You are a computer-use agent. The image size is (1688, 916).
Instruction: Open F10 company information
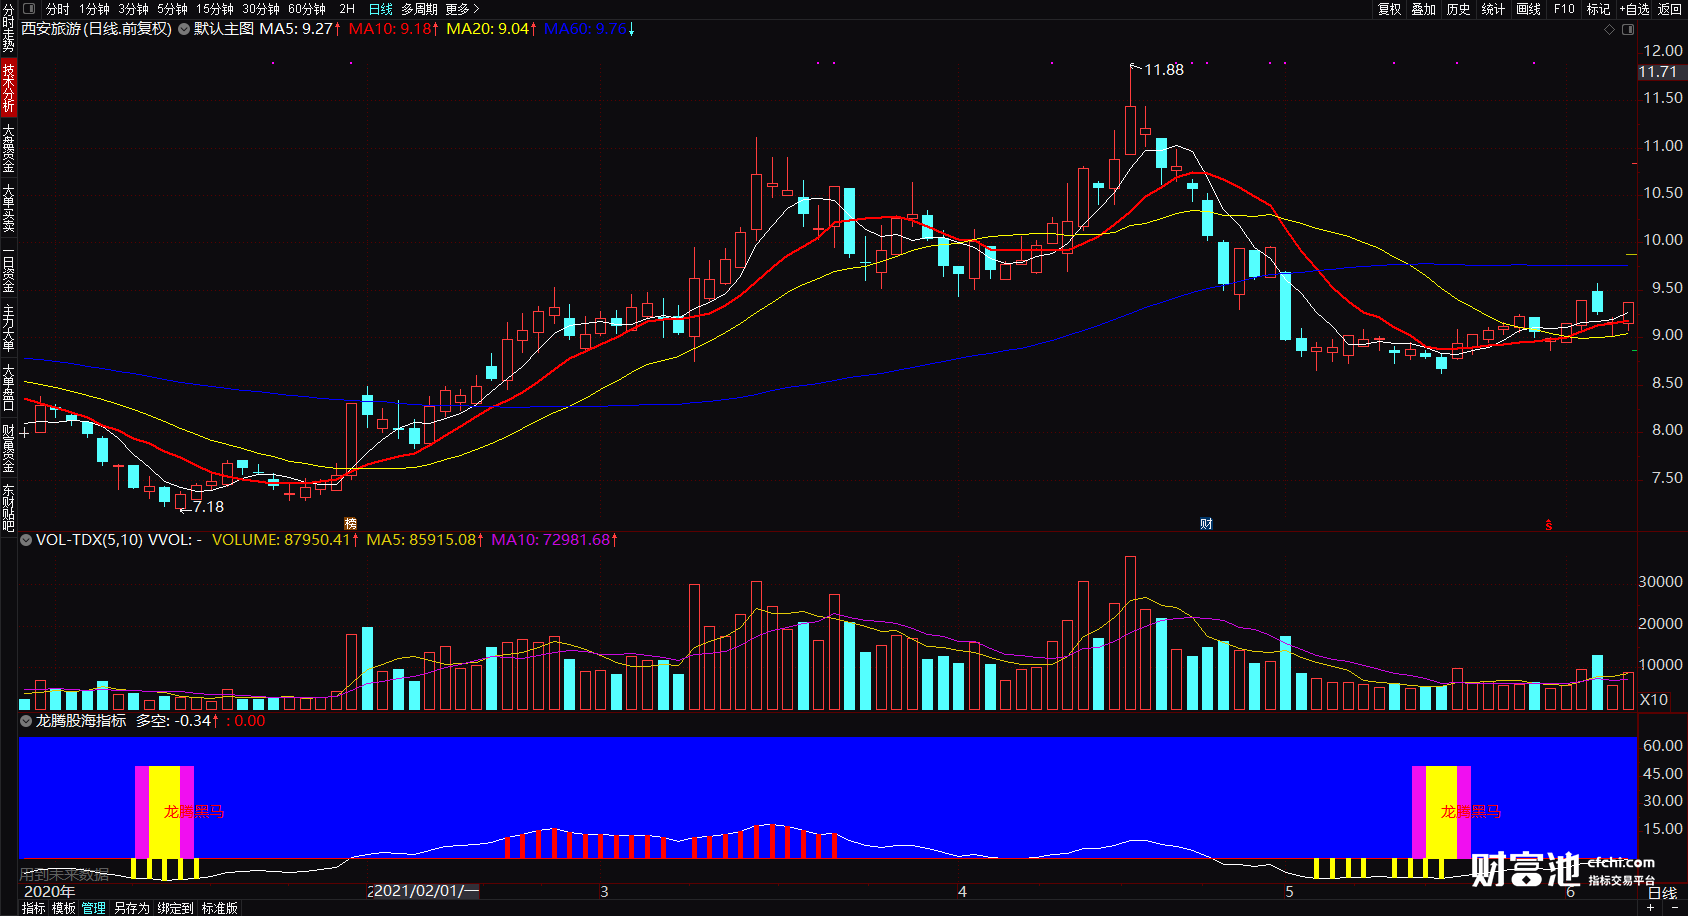1564,8
